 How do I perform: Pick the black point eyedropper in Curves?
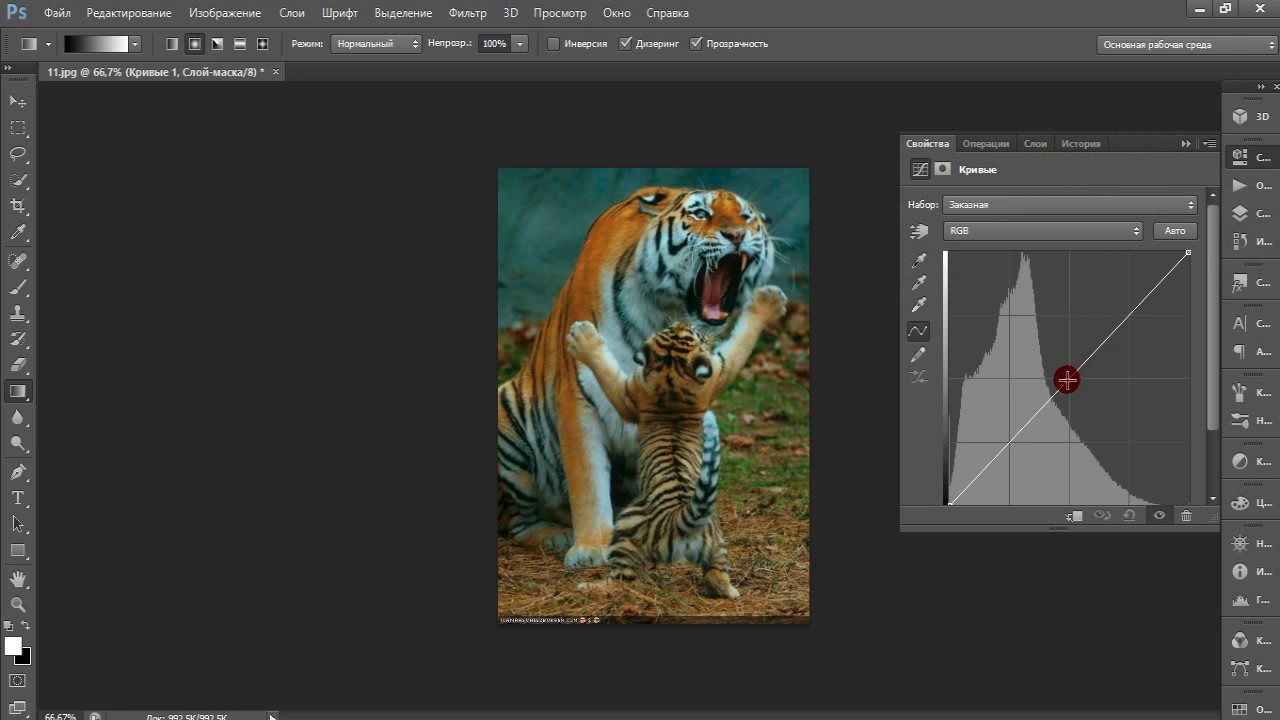coord(919,261)
